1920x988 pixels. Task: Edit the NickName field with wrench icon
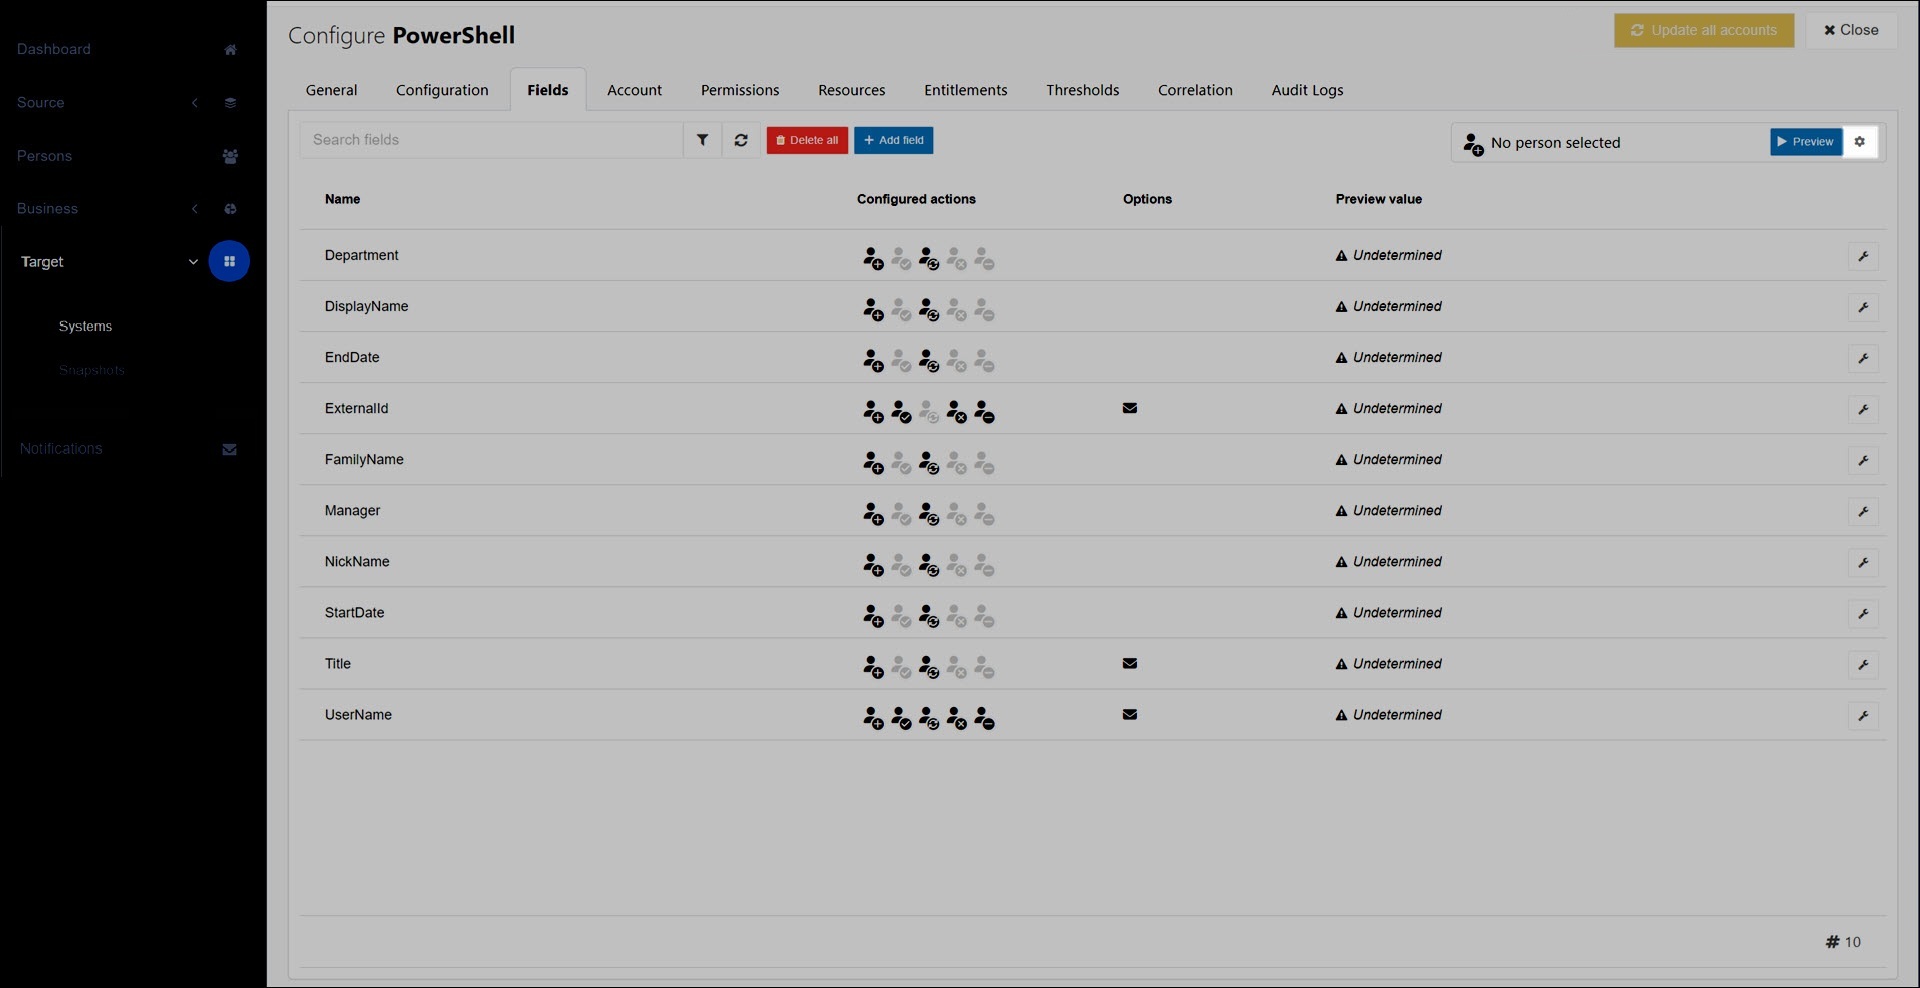1863,562
